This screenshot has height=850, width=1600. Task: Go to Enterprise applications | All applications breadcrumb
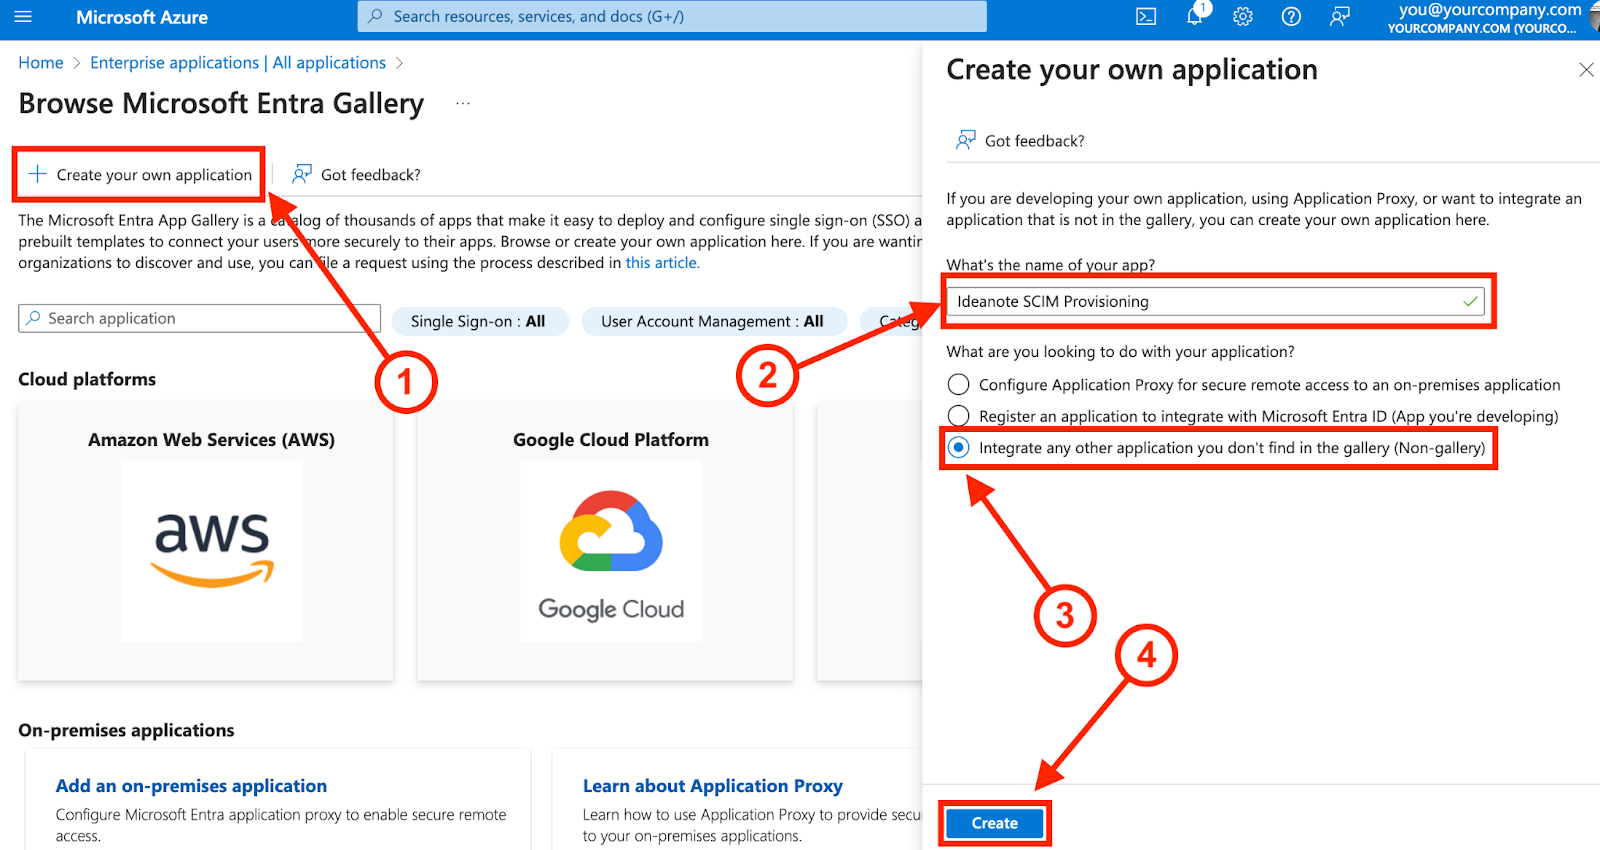[x=238, y=62]
